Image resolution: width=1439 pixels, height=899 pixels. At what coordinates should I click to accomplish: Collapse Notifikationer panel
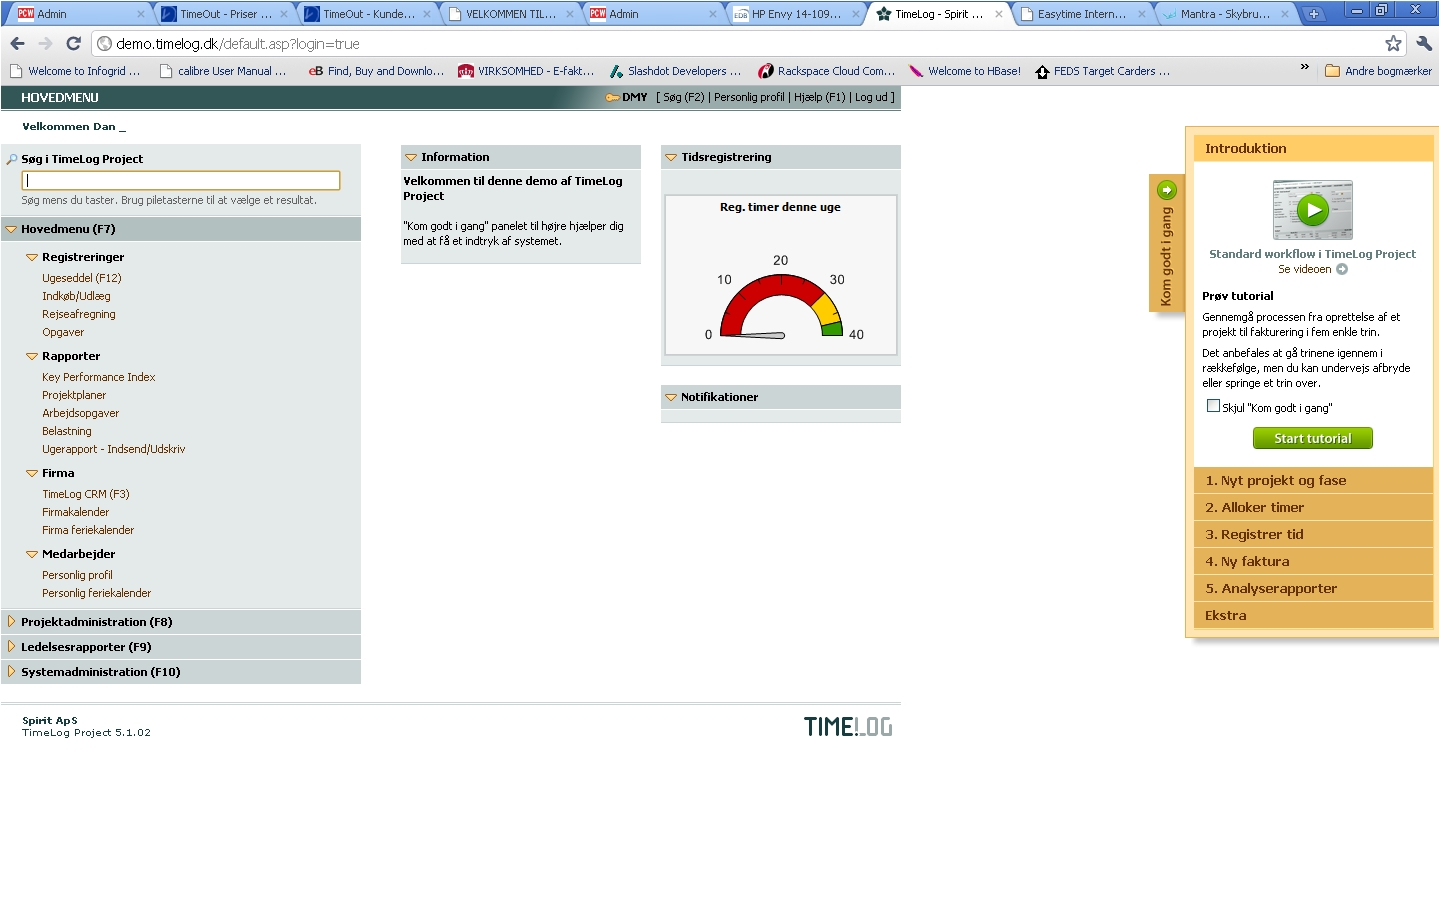pyautogui.click(x=671, y=397)
